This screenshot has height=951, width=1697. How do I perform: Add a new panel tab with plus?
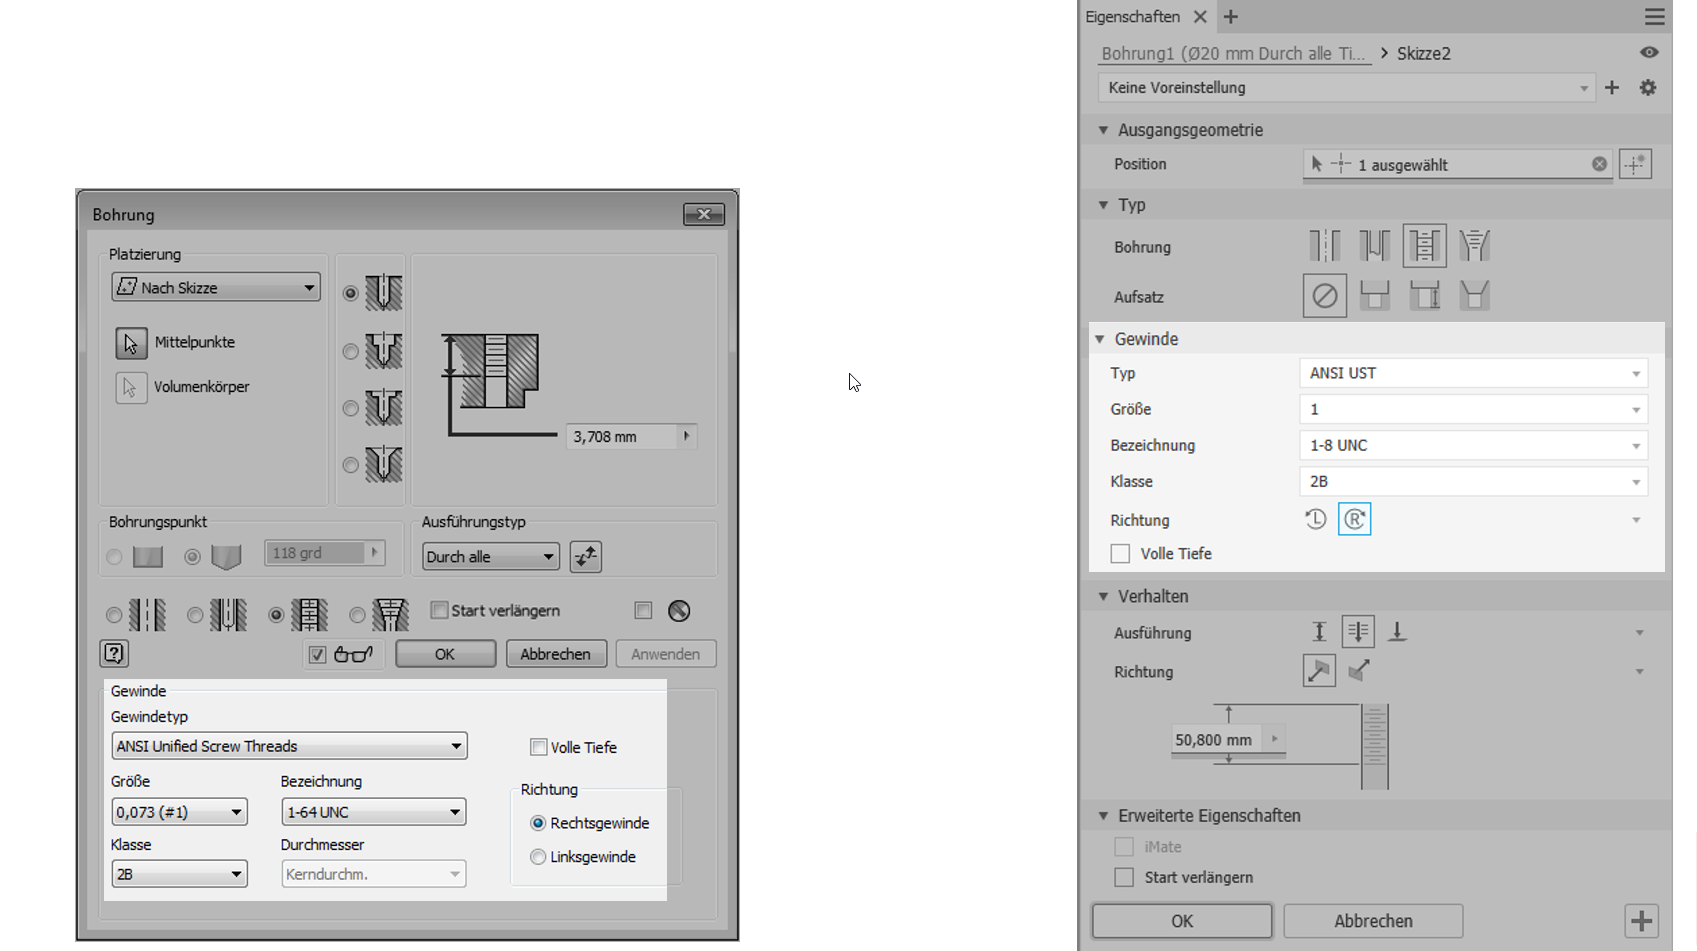tap(1231, 17)
